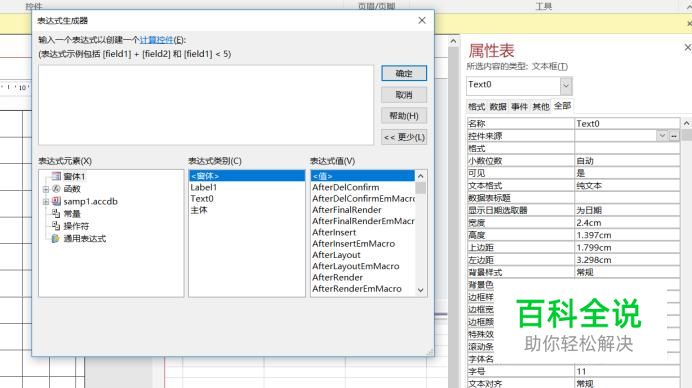The width and height of the screenshot is (692, 388).
Task: Close the 表达式生成器 dialog
Action: [422, 20]
